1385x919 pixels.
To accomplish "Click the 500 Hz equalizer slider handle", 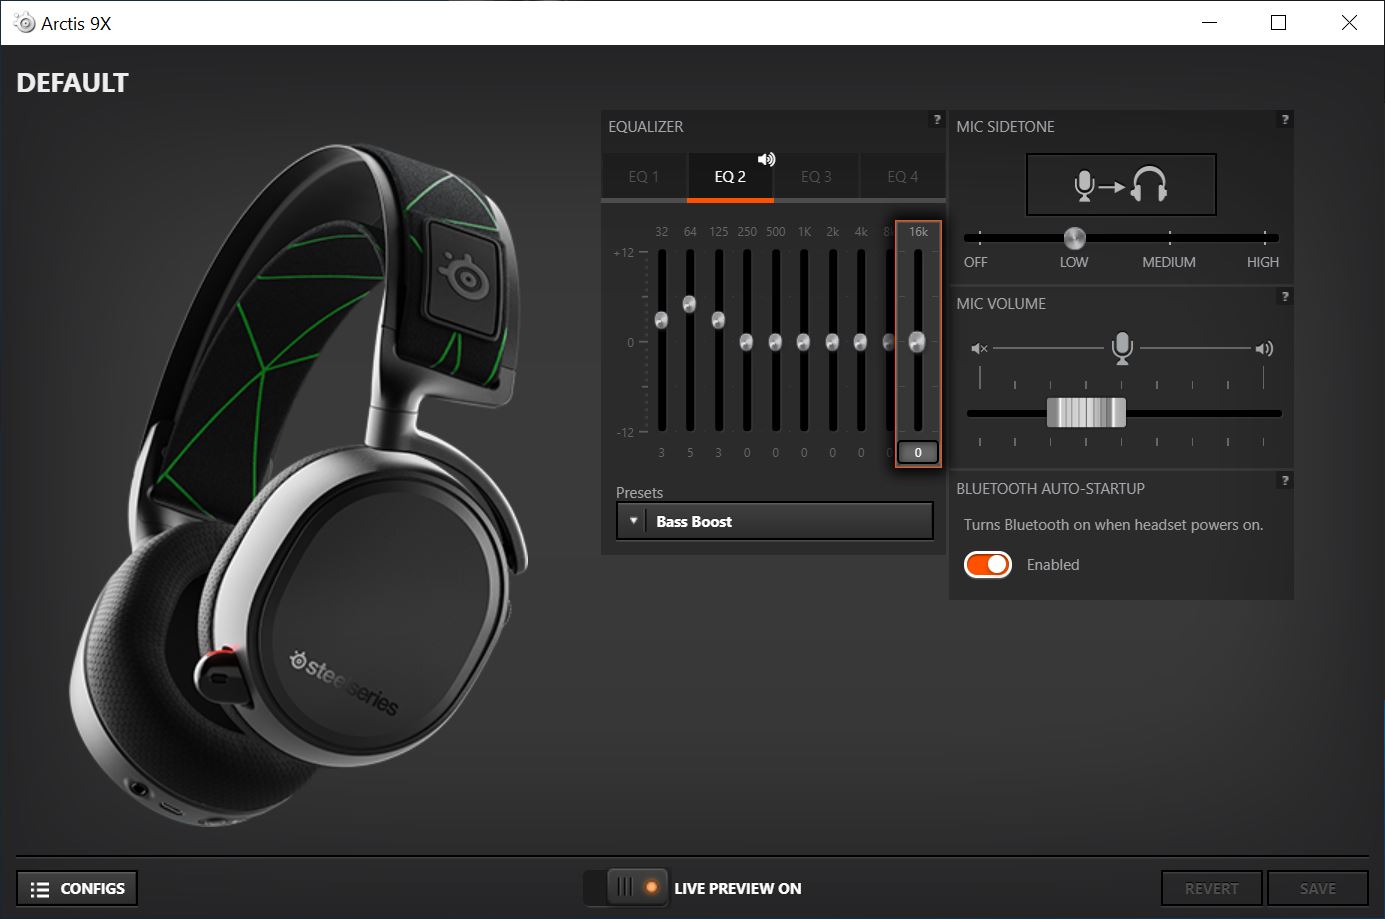I will [x=775, y=342].
